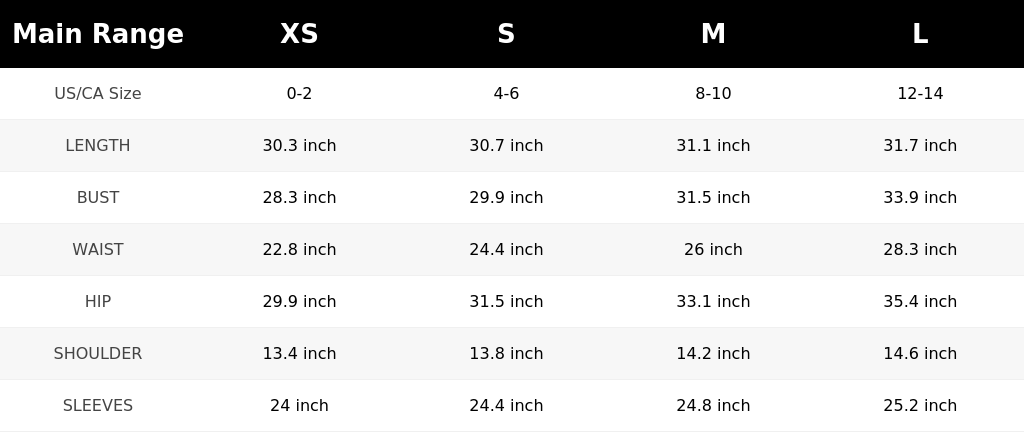Click the Main Range header cell

(98, 34)
